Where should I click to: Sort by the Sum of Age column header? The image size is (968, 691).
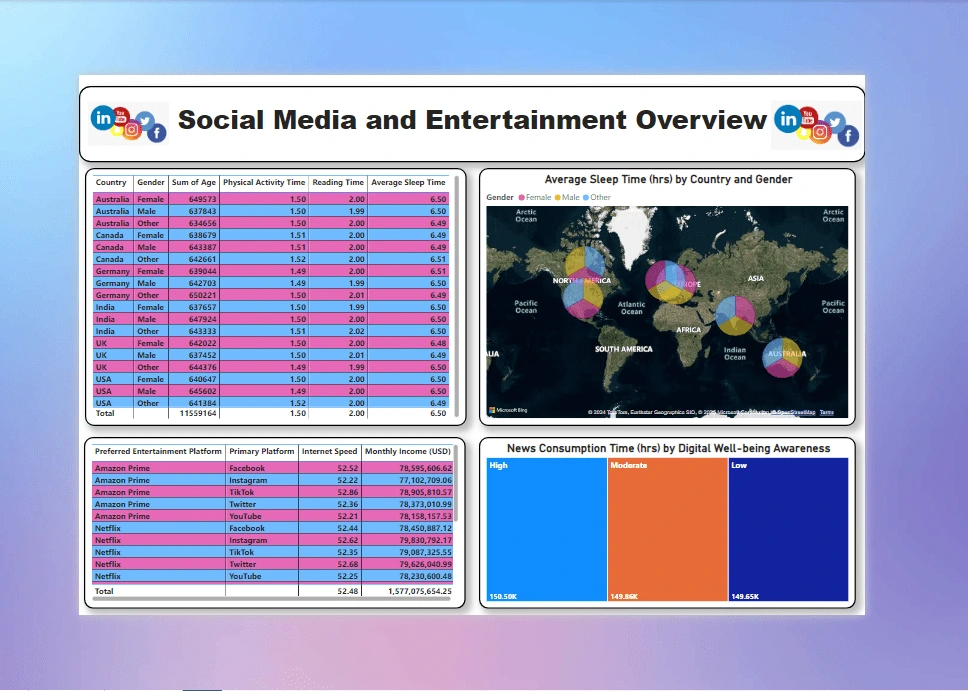point(194,182)
